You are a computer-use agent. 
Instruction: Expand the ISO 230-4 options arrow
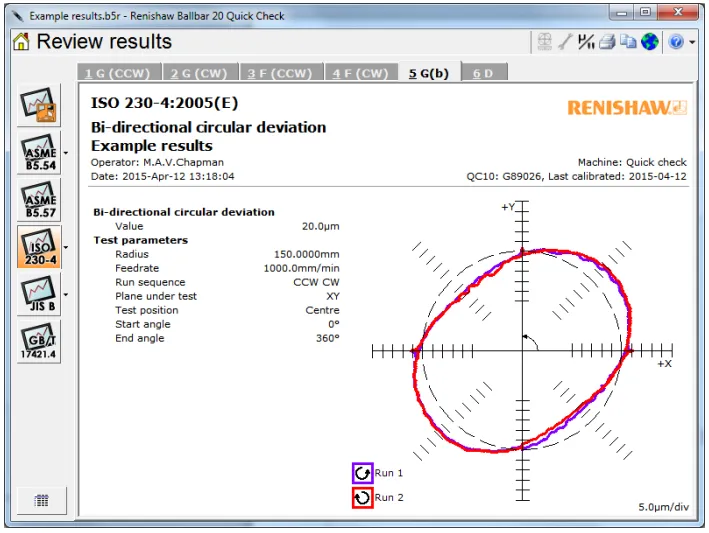point(66,247)
